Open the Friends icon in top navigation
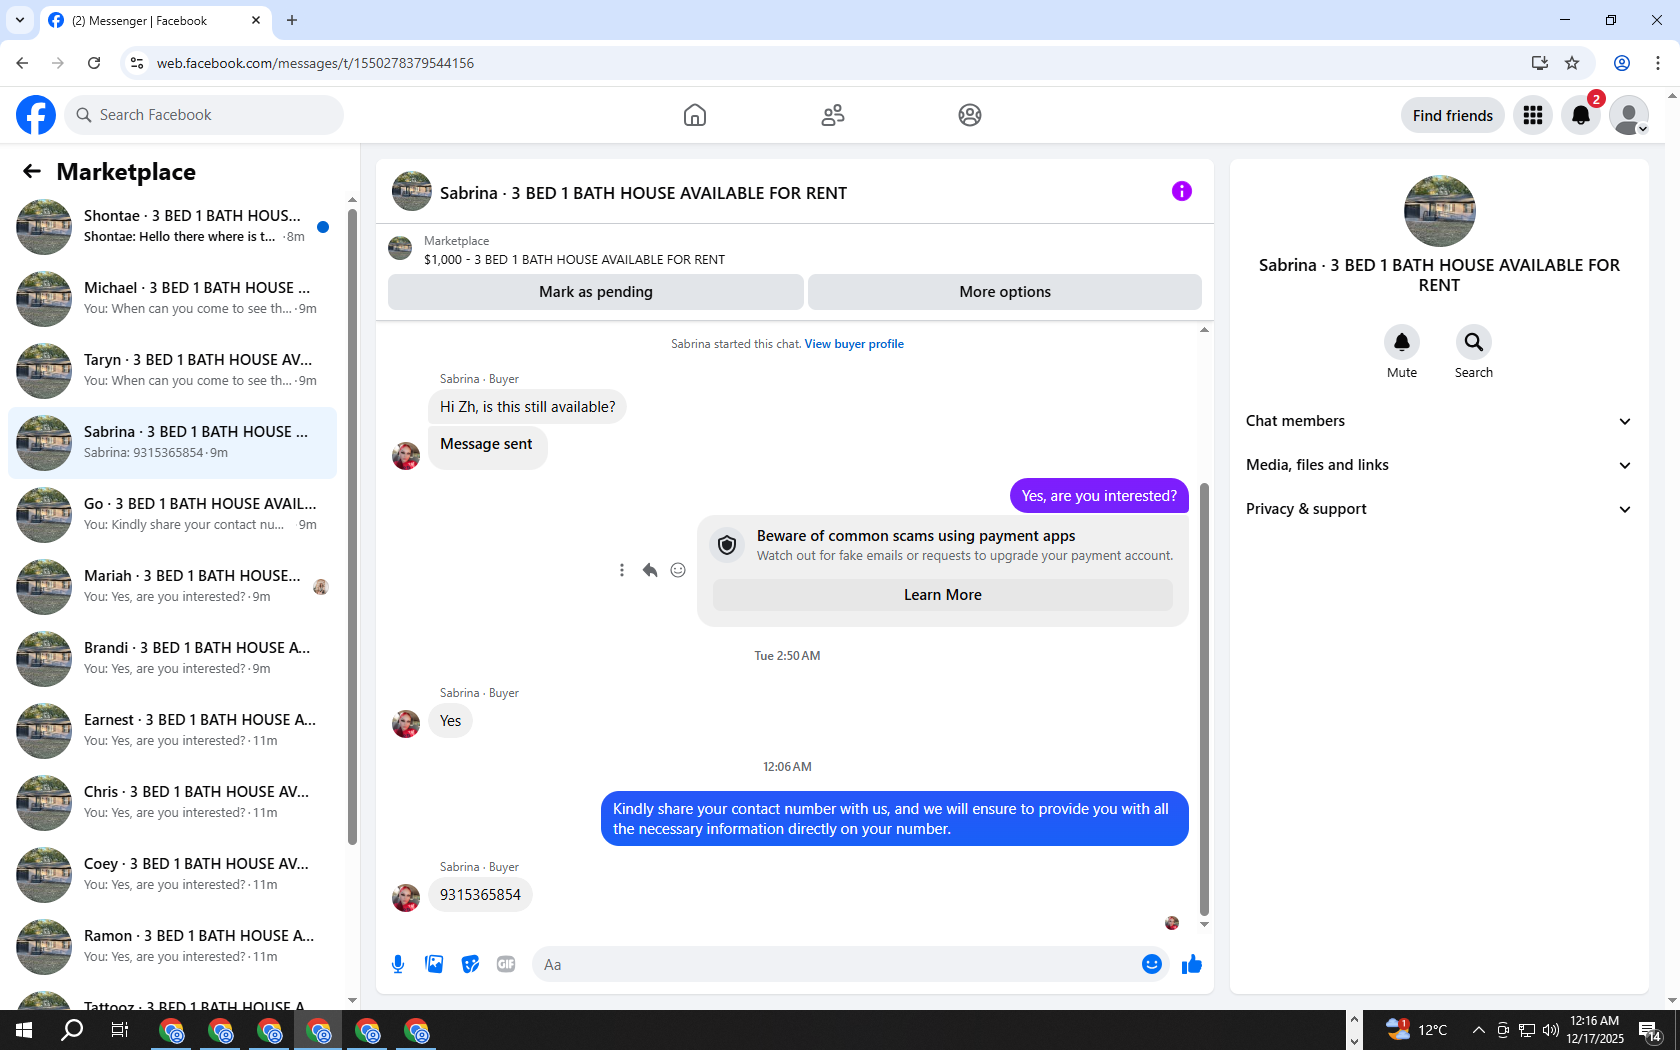This screenshot has height=1050, width=1680. click(x=833, y=115)
